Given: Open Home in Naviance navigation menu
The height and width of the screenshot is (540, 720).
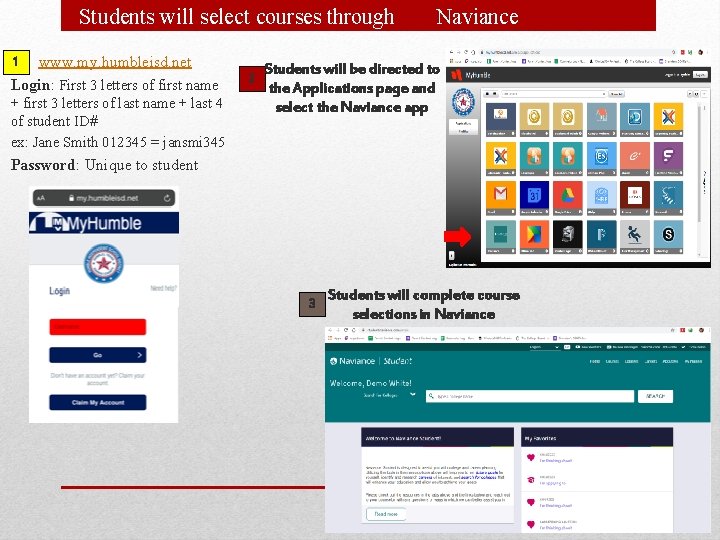Looking at the screenshot, I should click(595, 361).
